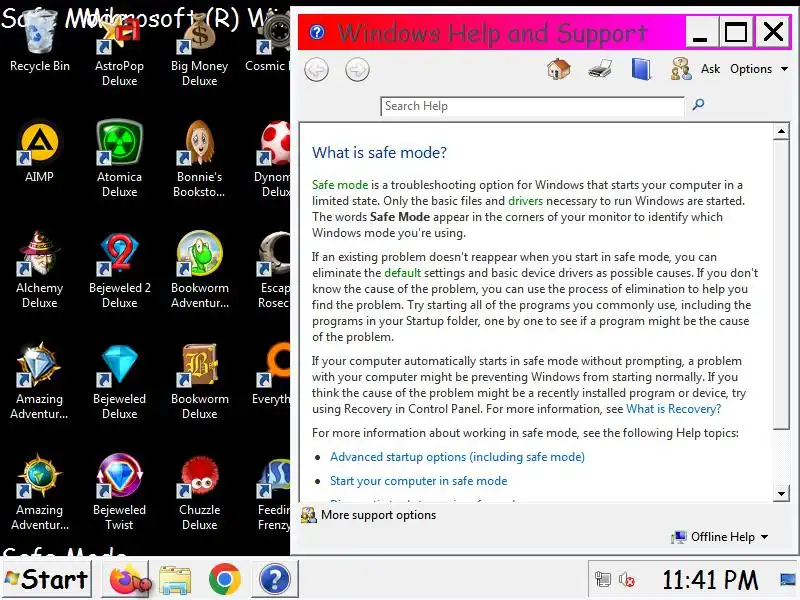
Task: Launch Chuzzle Deluxe shortcut
Action: click(x=199, y=492)
